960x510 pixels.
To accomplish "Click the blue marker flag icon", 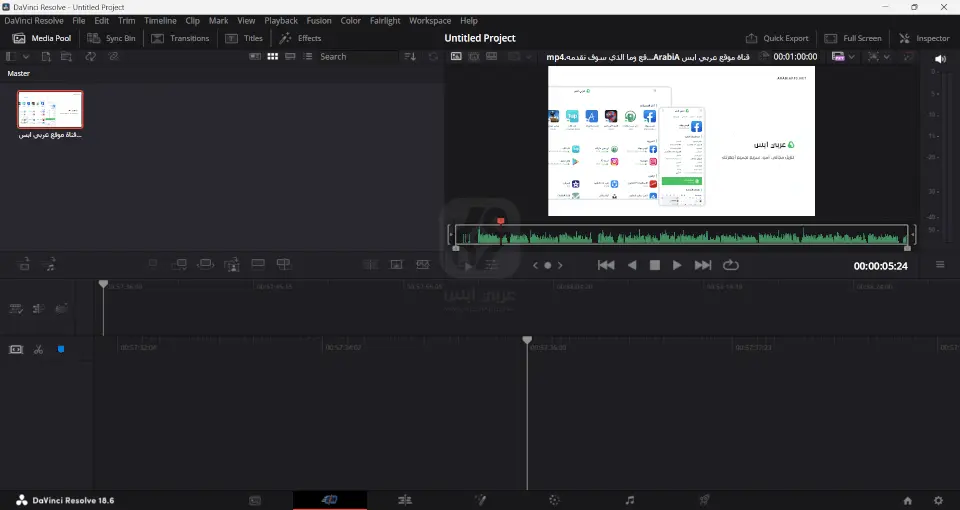I will click(x=61, y=349).
